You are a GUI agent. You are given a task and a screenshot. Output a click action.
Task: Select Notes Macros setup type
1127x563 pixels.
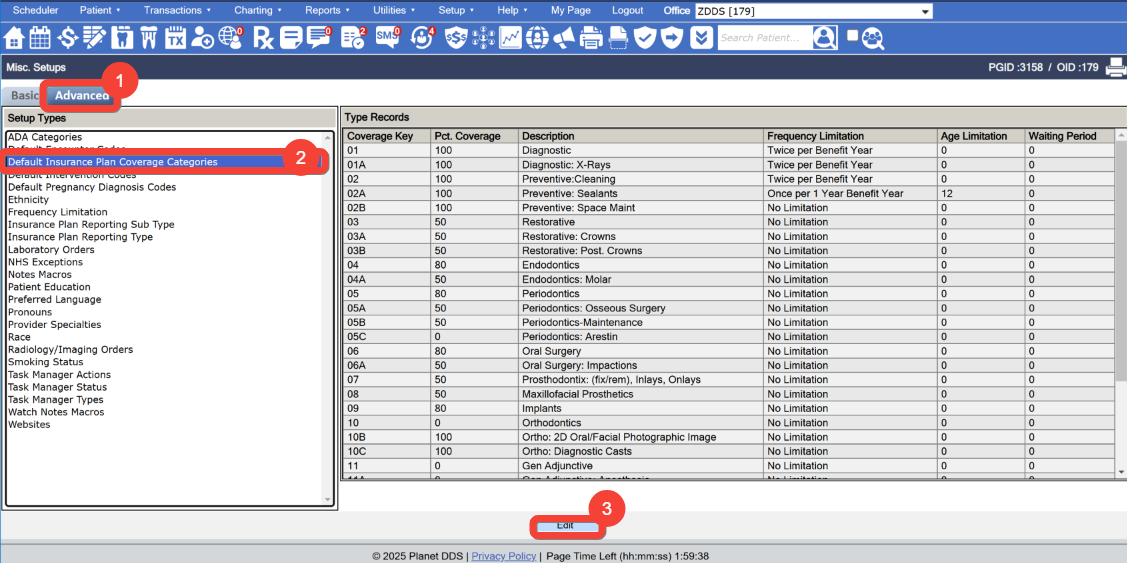pos(40,275)
